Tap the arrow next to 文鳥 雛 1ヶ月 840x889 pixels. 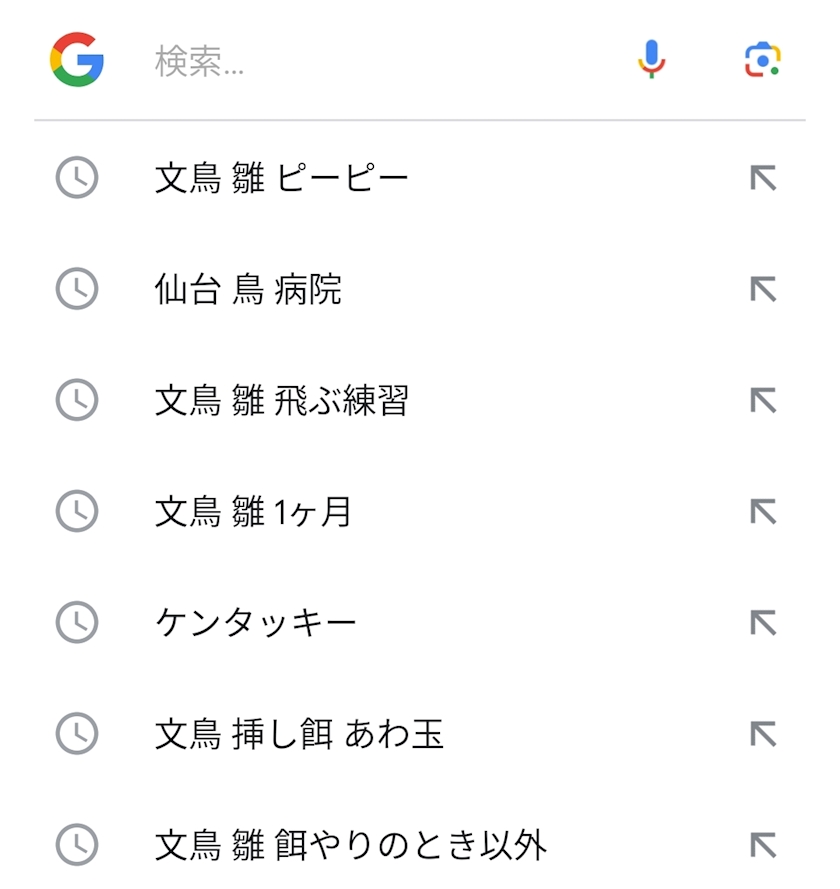(763, 511)
